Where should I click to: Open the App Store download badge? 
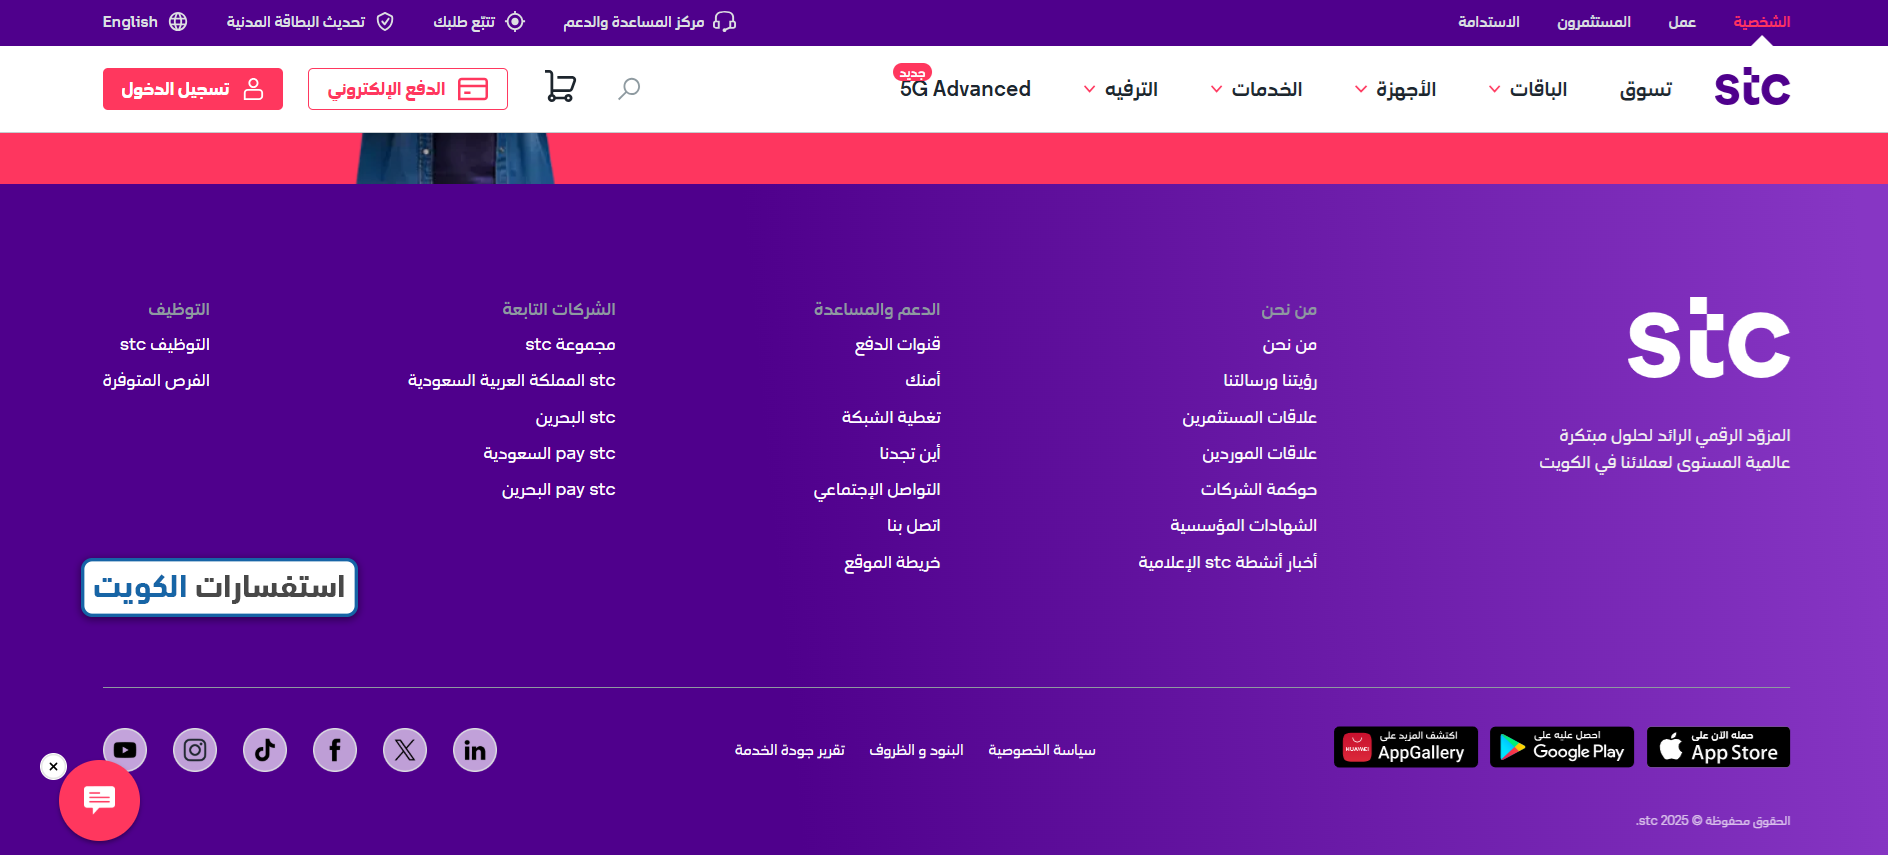(x=1718, y=747)
